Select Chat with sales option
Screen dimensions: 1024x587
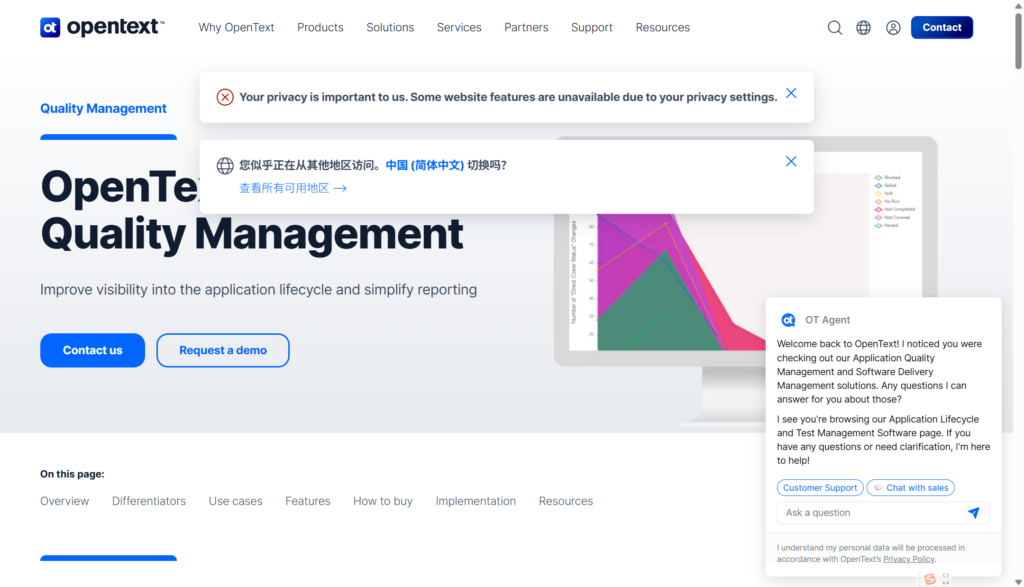click(910, 488)
